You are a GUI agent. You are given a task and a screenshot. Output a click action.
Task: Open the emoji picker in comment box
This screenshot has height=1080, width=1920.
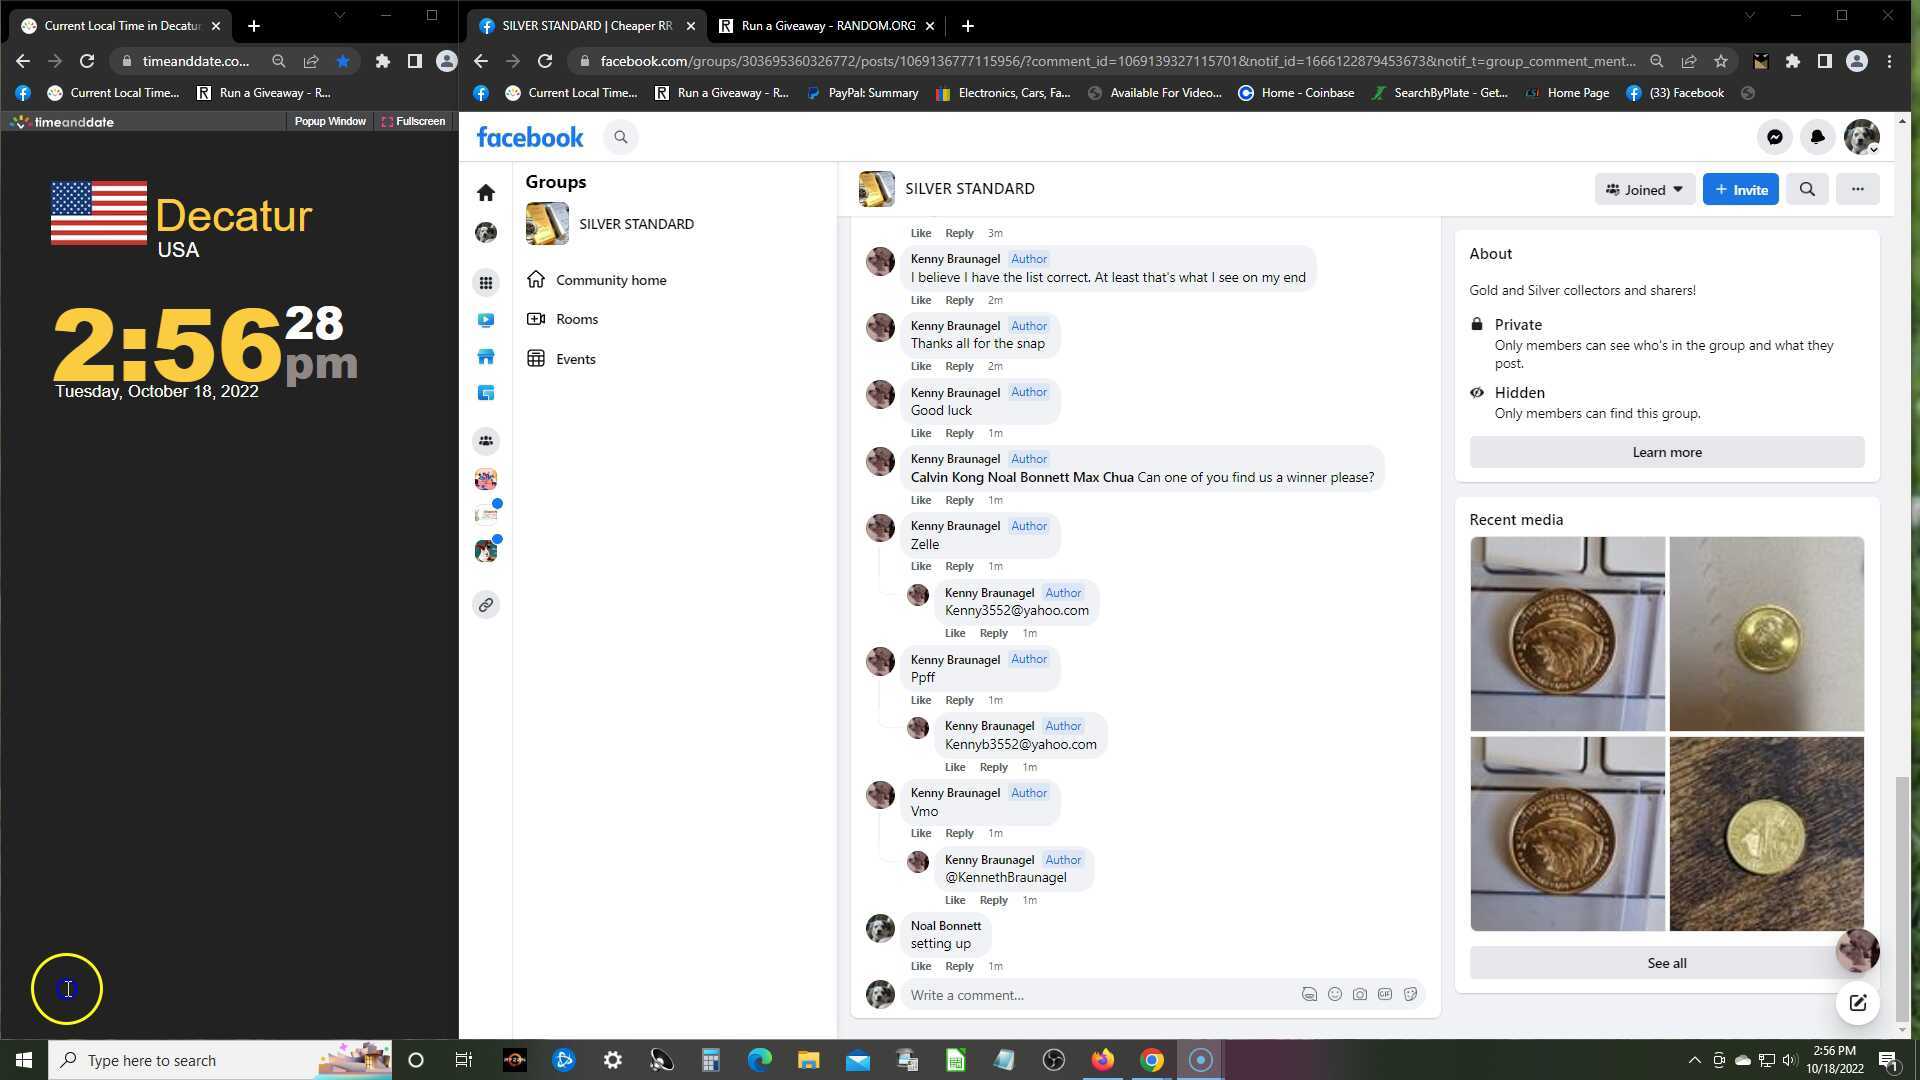pos(1335,995)
